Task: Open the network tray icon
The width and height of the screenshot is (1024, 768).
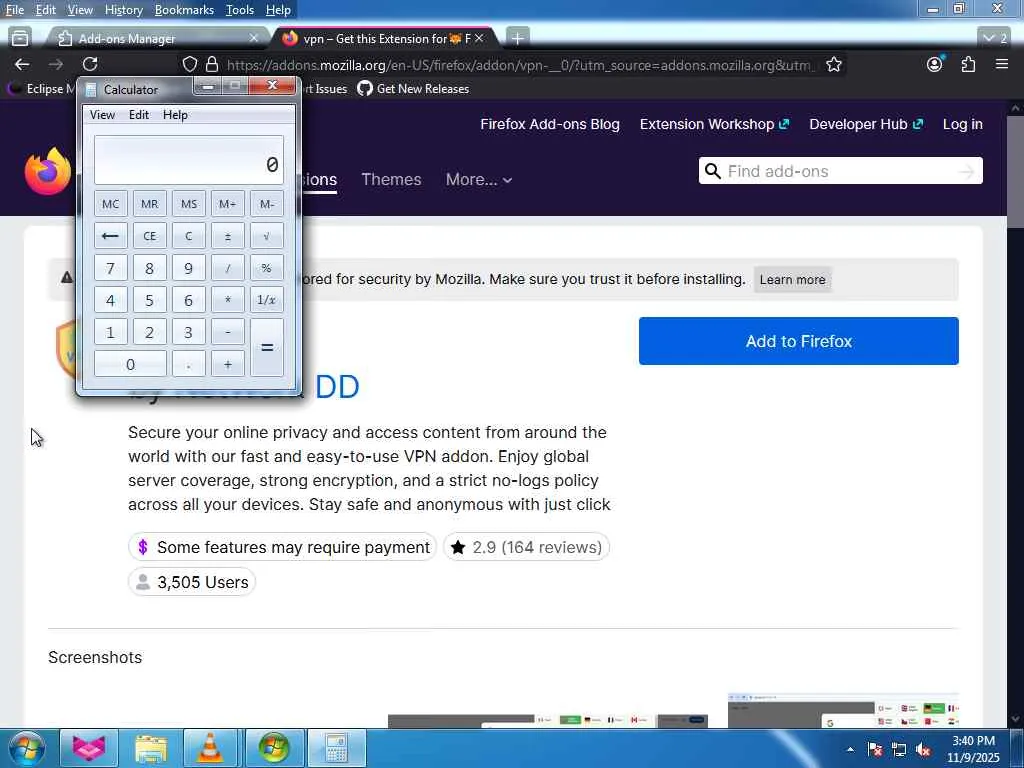Action: coord(899,749)
